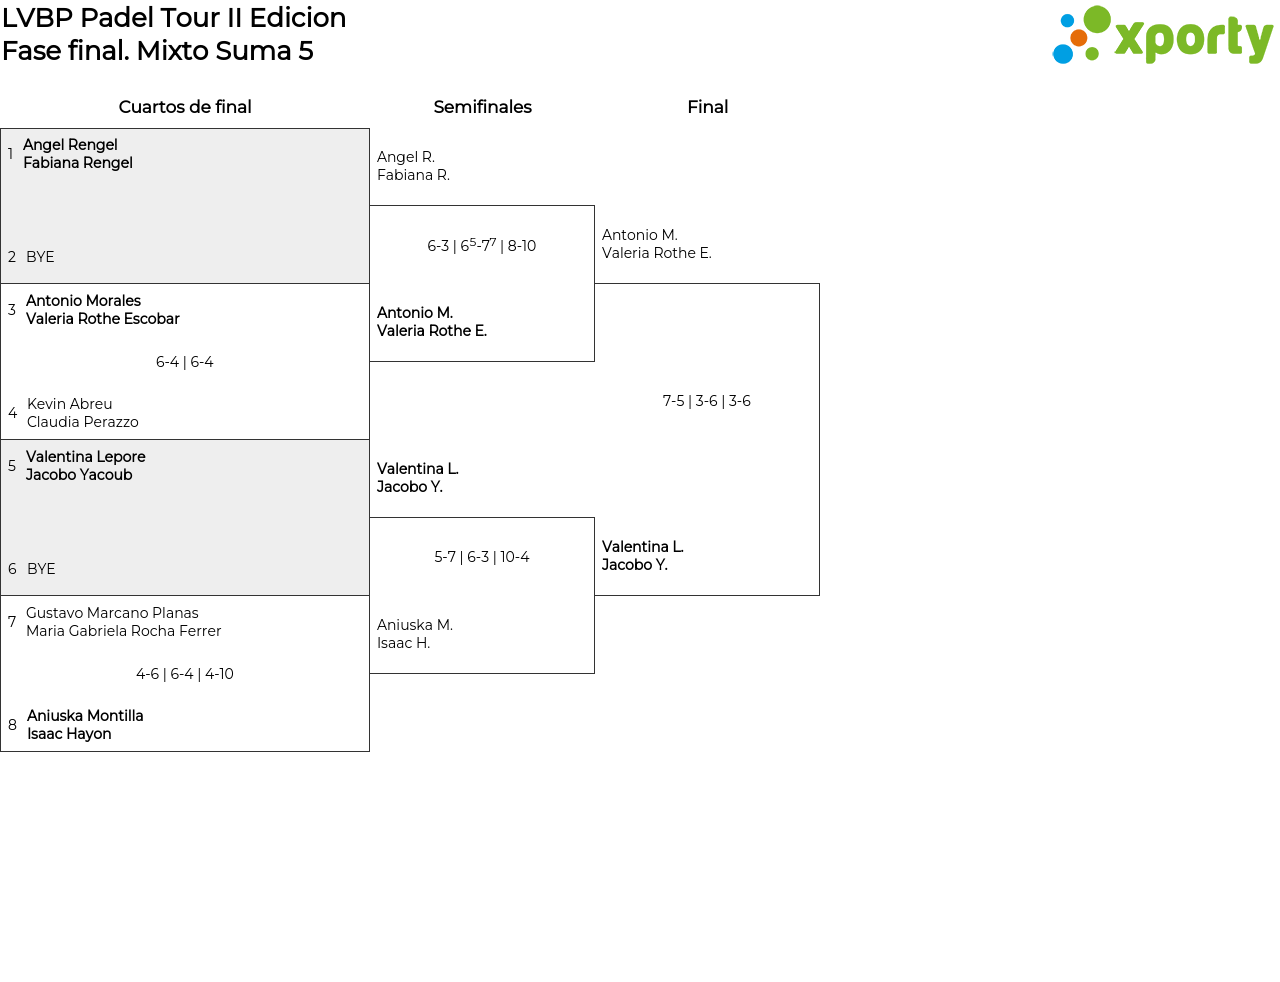Select team Angel Rengel and Fabiana Rengel

point(78,154)
